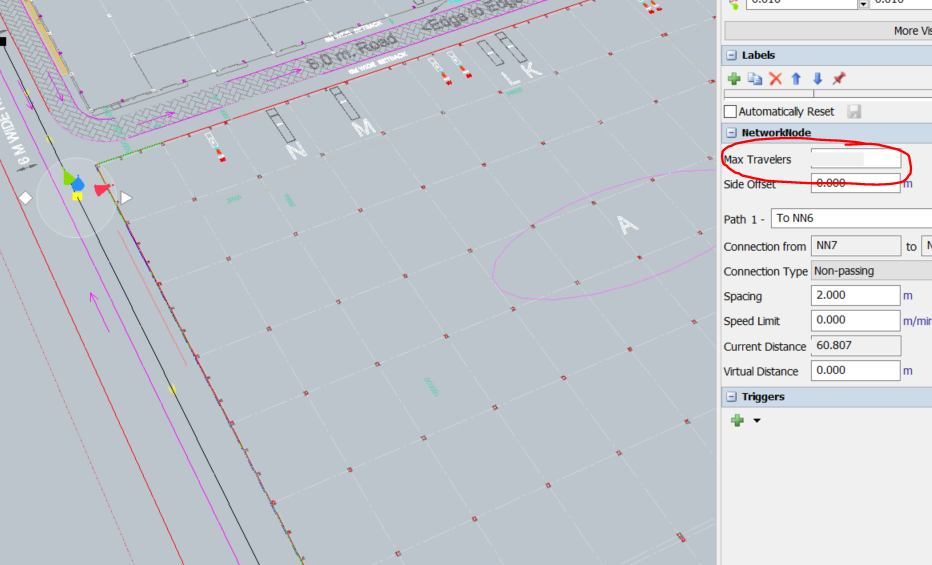Select the yellow square network node handle

pos(77,196)
